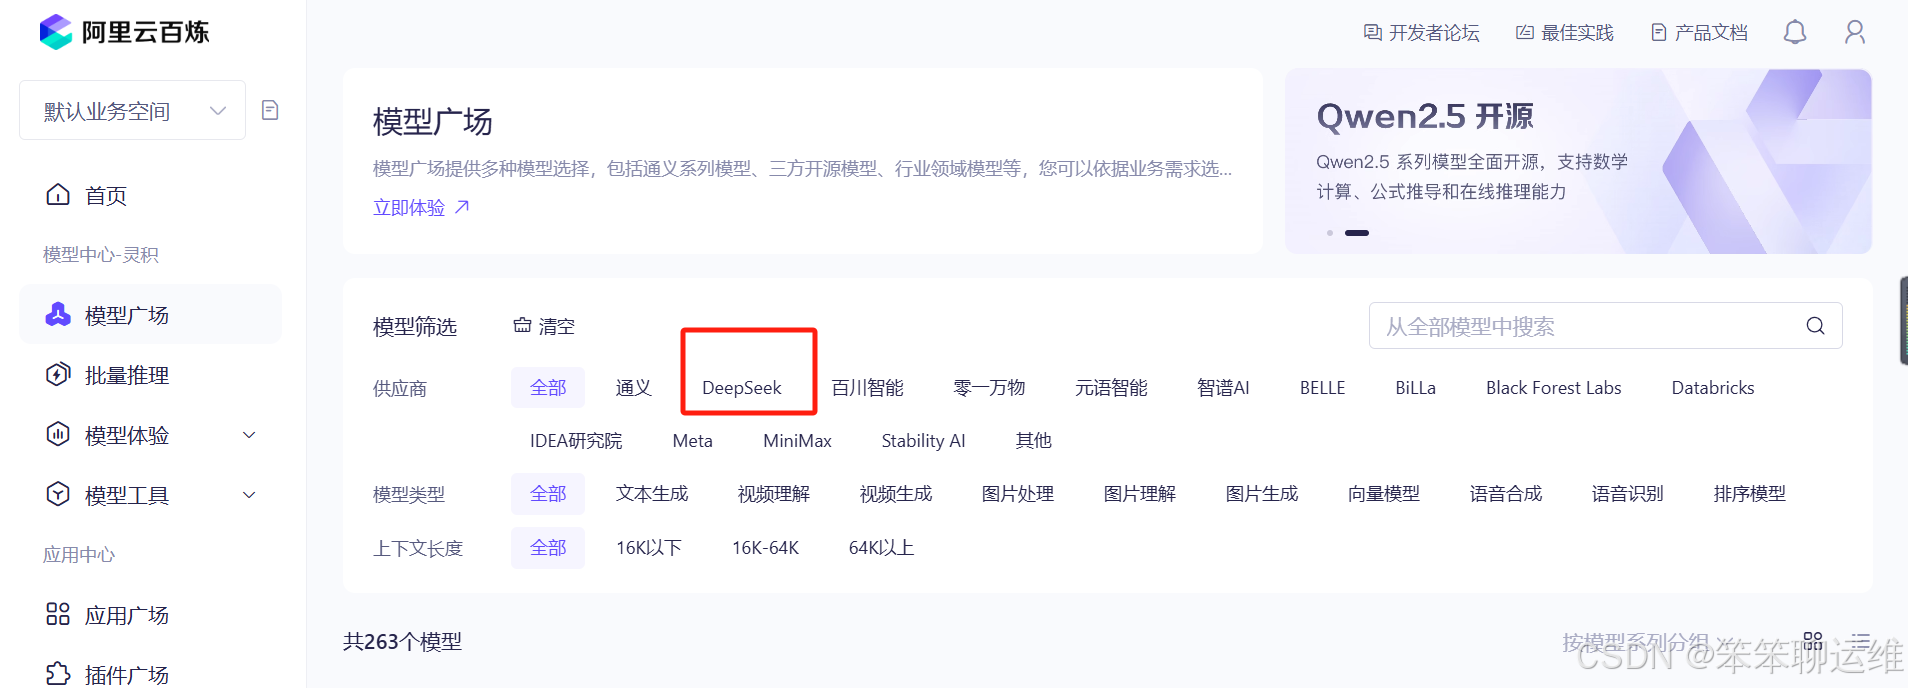Select 全部 in the 上下文长度 row
Viewport: 1908px width, 688px height.
(548, 548)
